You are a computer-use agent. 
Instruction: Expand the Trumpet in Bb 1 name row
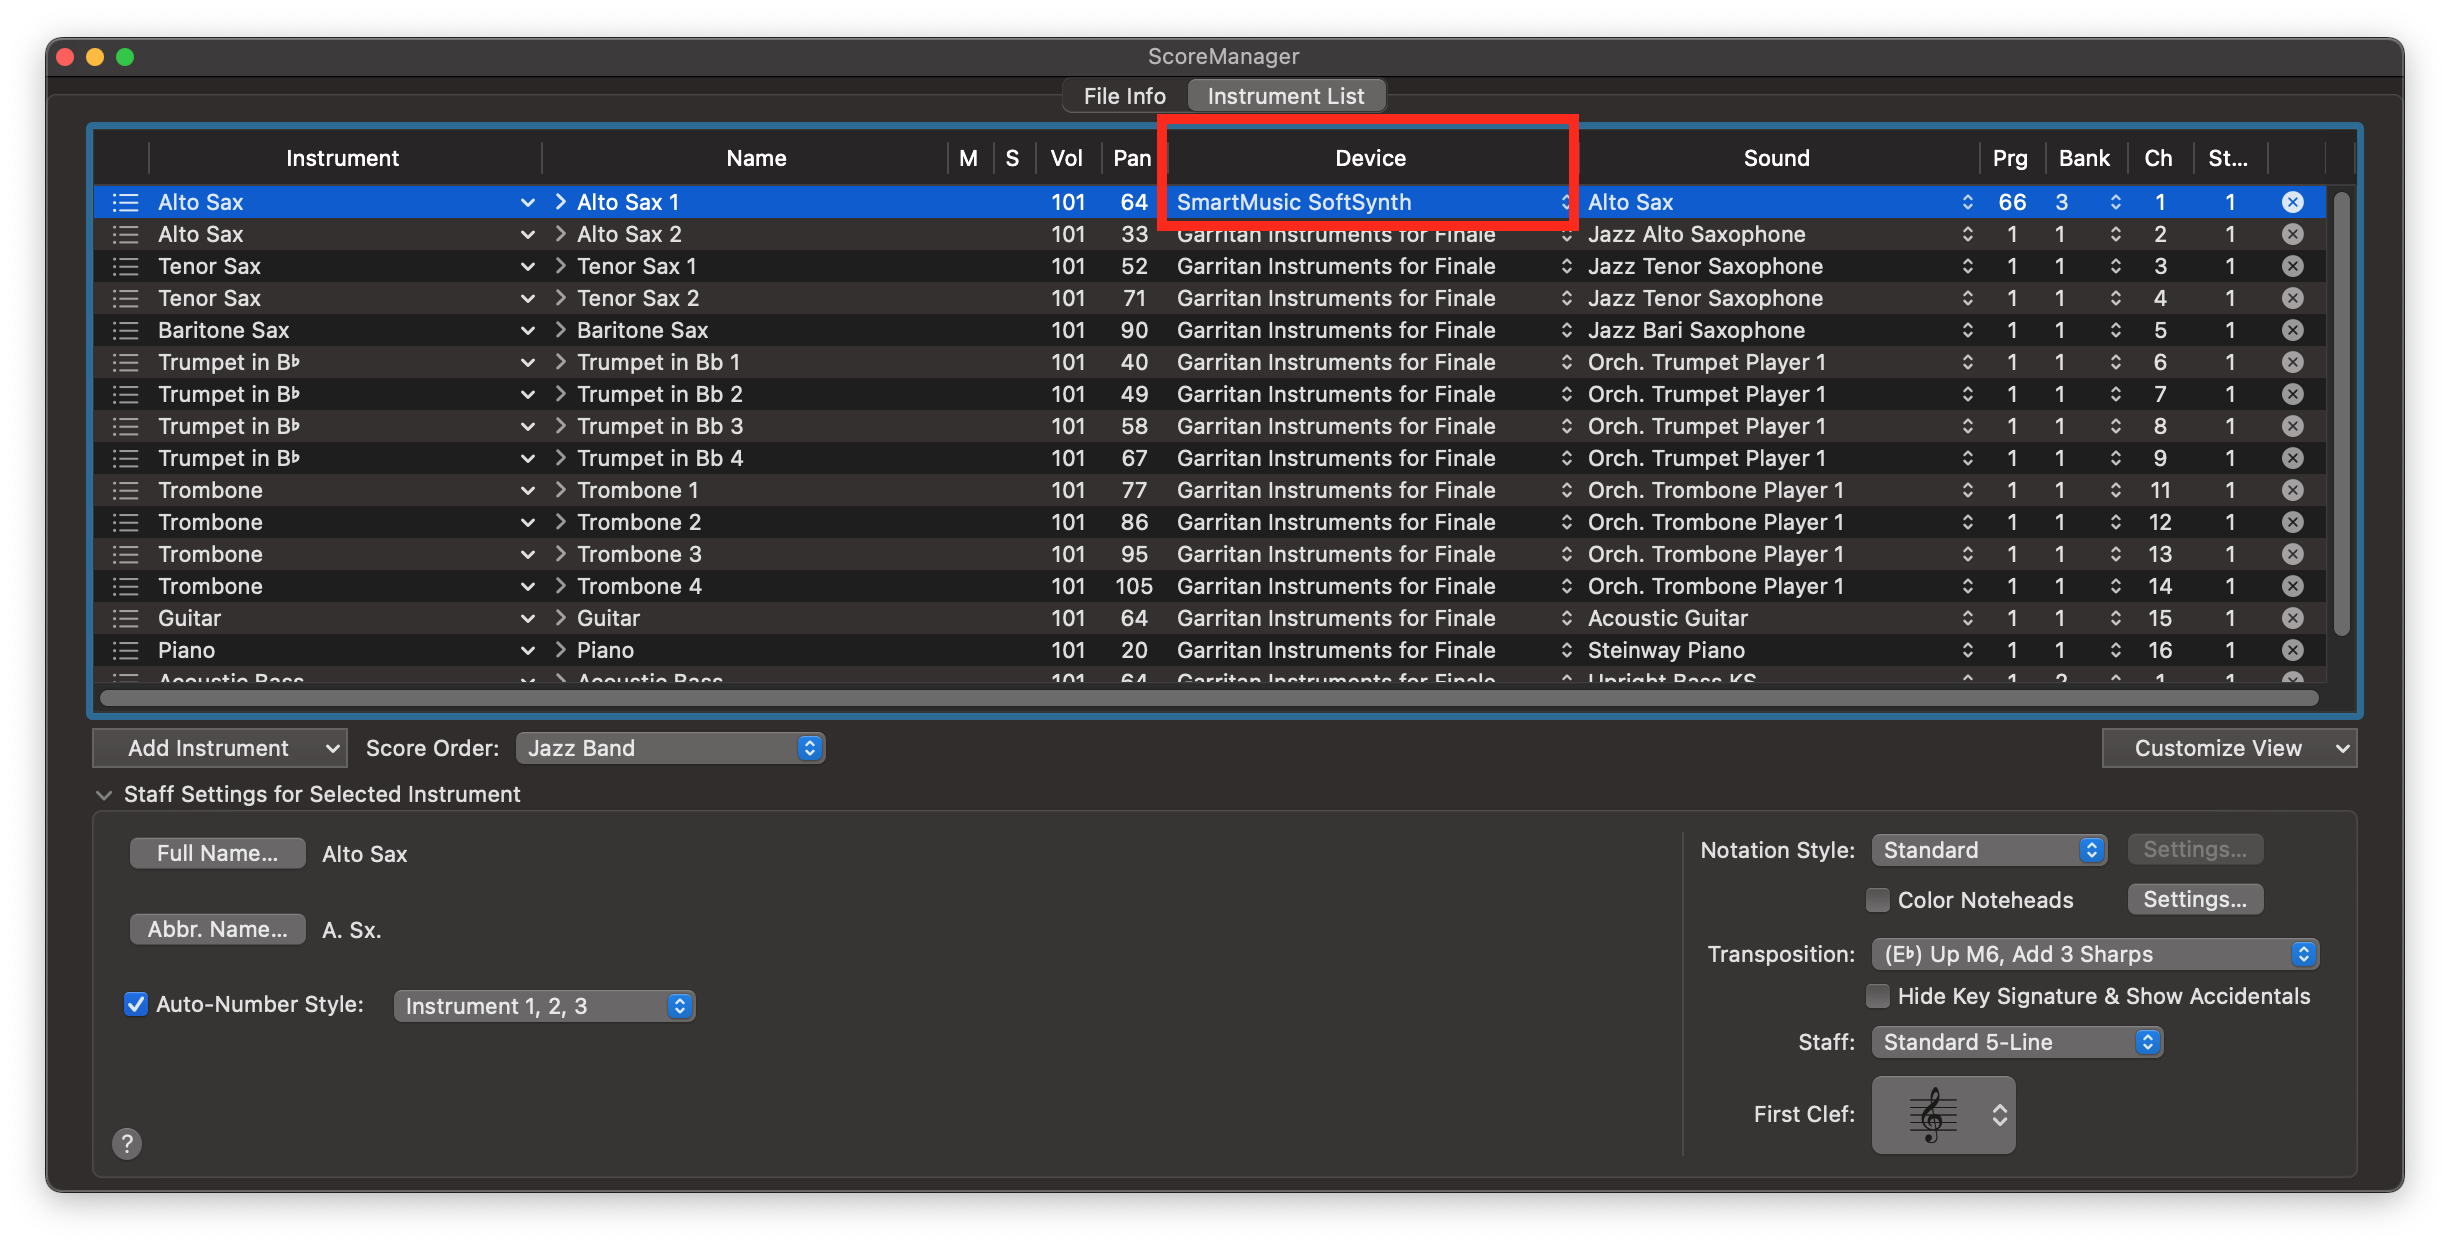(561, 362)
